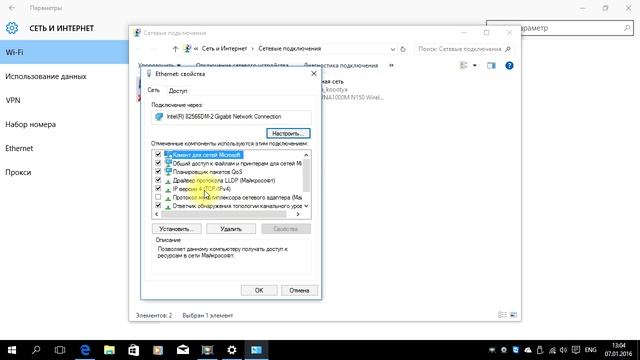Screen dimensions: 640x360
Task: Click Диагностика подключения toolbar command
Action: click(x=341, y=66)
